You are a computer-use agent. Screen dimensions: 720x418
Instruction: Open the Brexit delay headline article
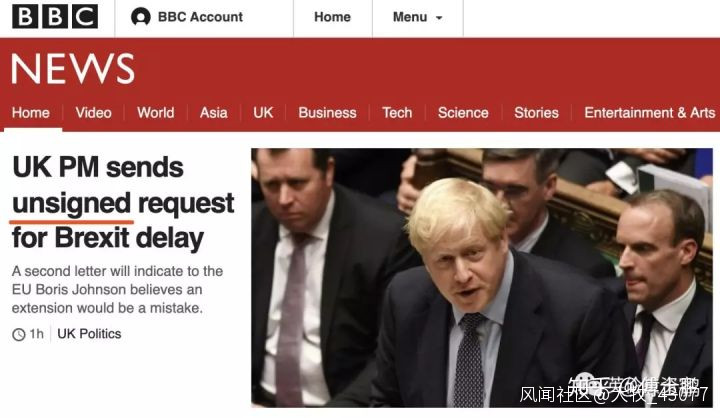[x=123, y=203]
